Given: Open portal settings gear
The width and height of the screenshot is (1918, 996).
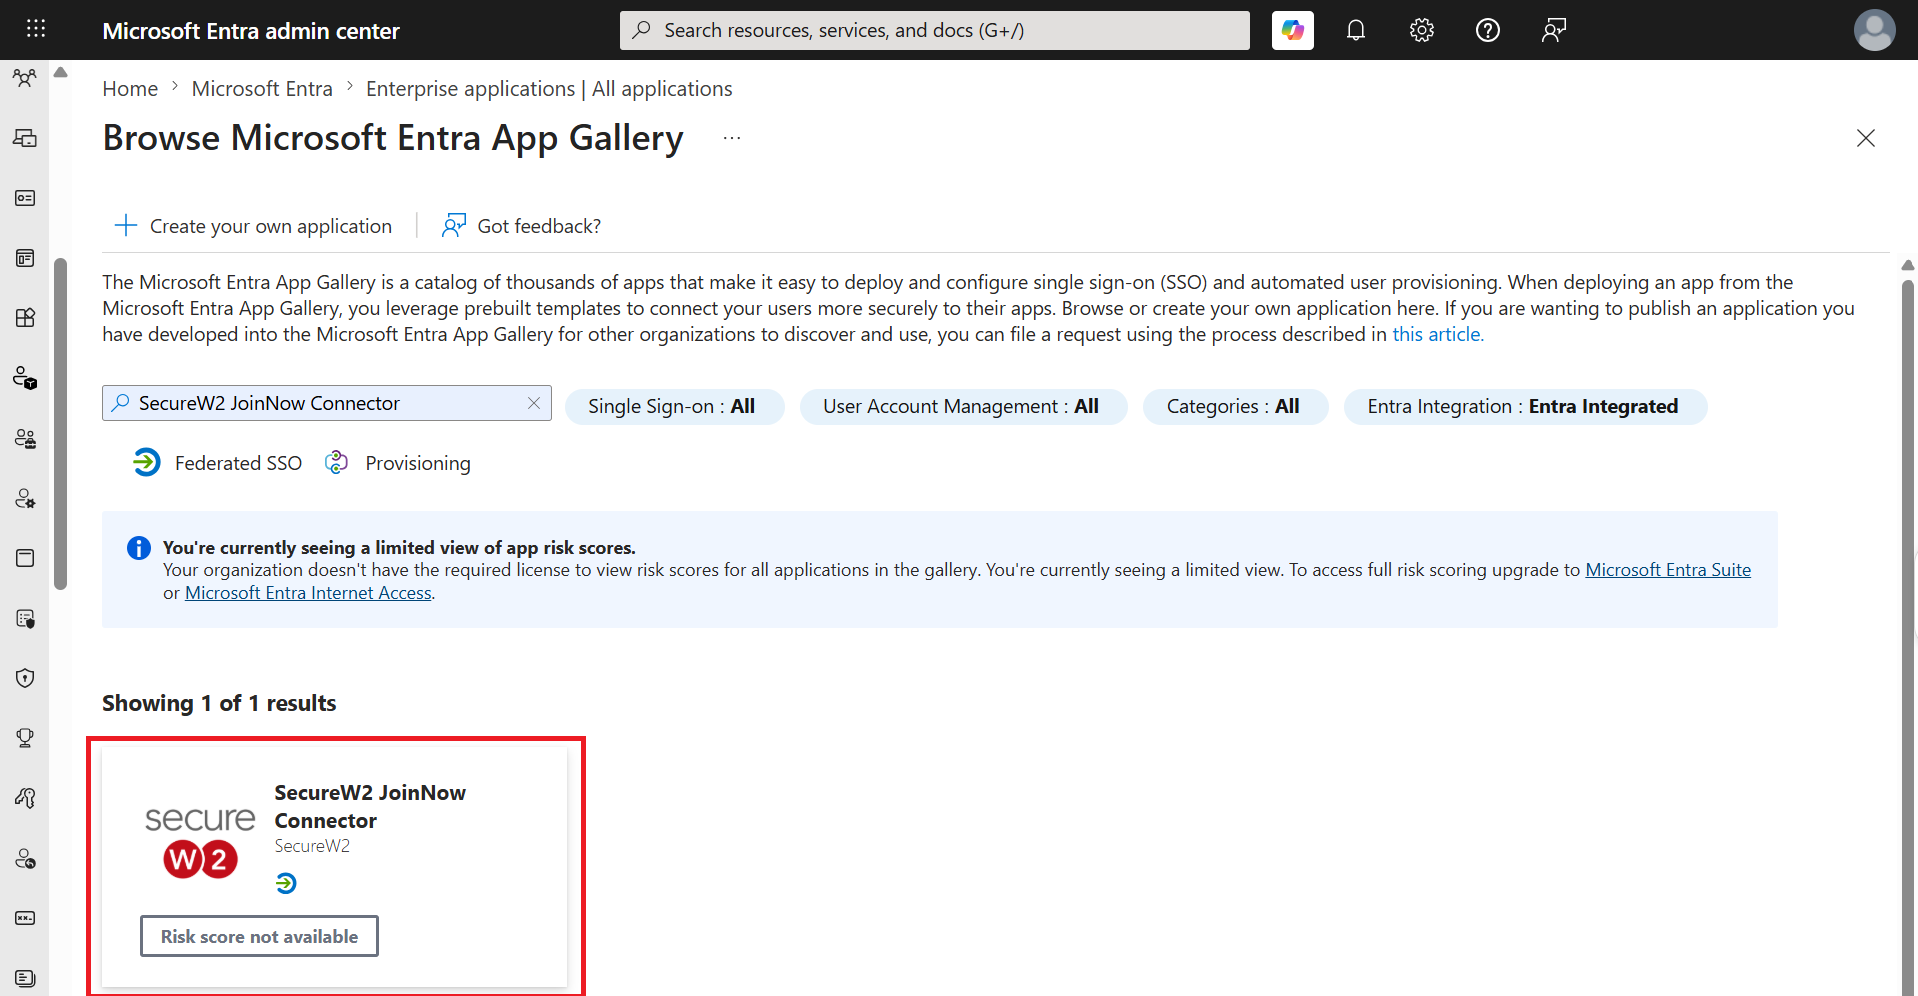Looking at the screenshot, I should 1422,30.
